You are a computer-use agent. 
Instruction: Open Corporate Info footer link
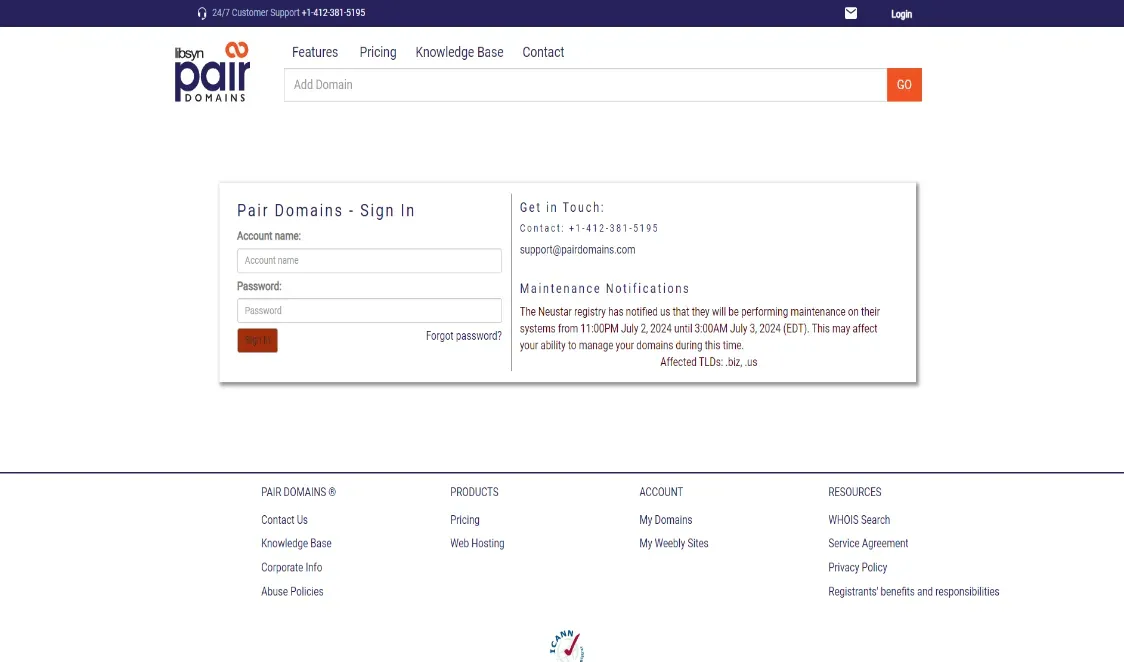click(291, 567)
